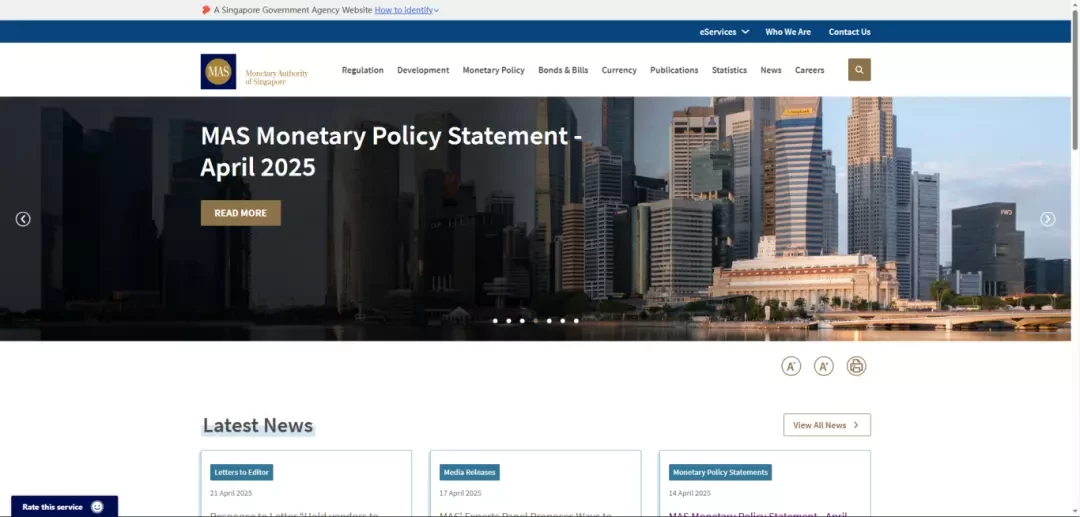Click the Latest News heading
Image resolution: width=1080 pixels, height=517 pixels.
tap(258, 425)
